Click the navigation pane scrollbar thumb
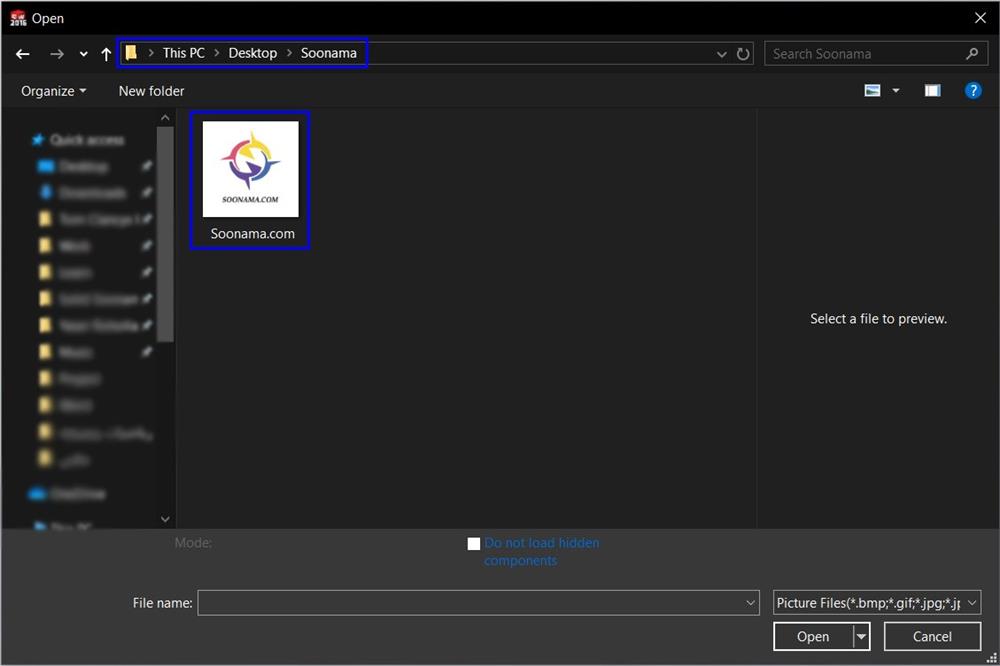 click(x=165, y=234)
